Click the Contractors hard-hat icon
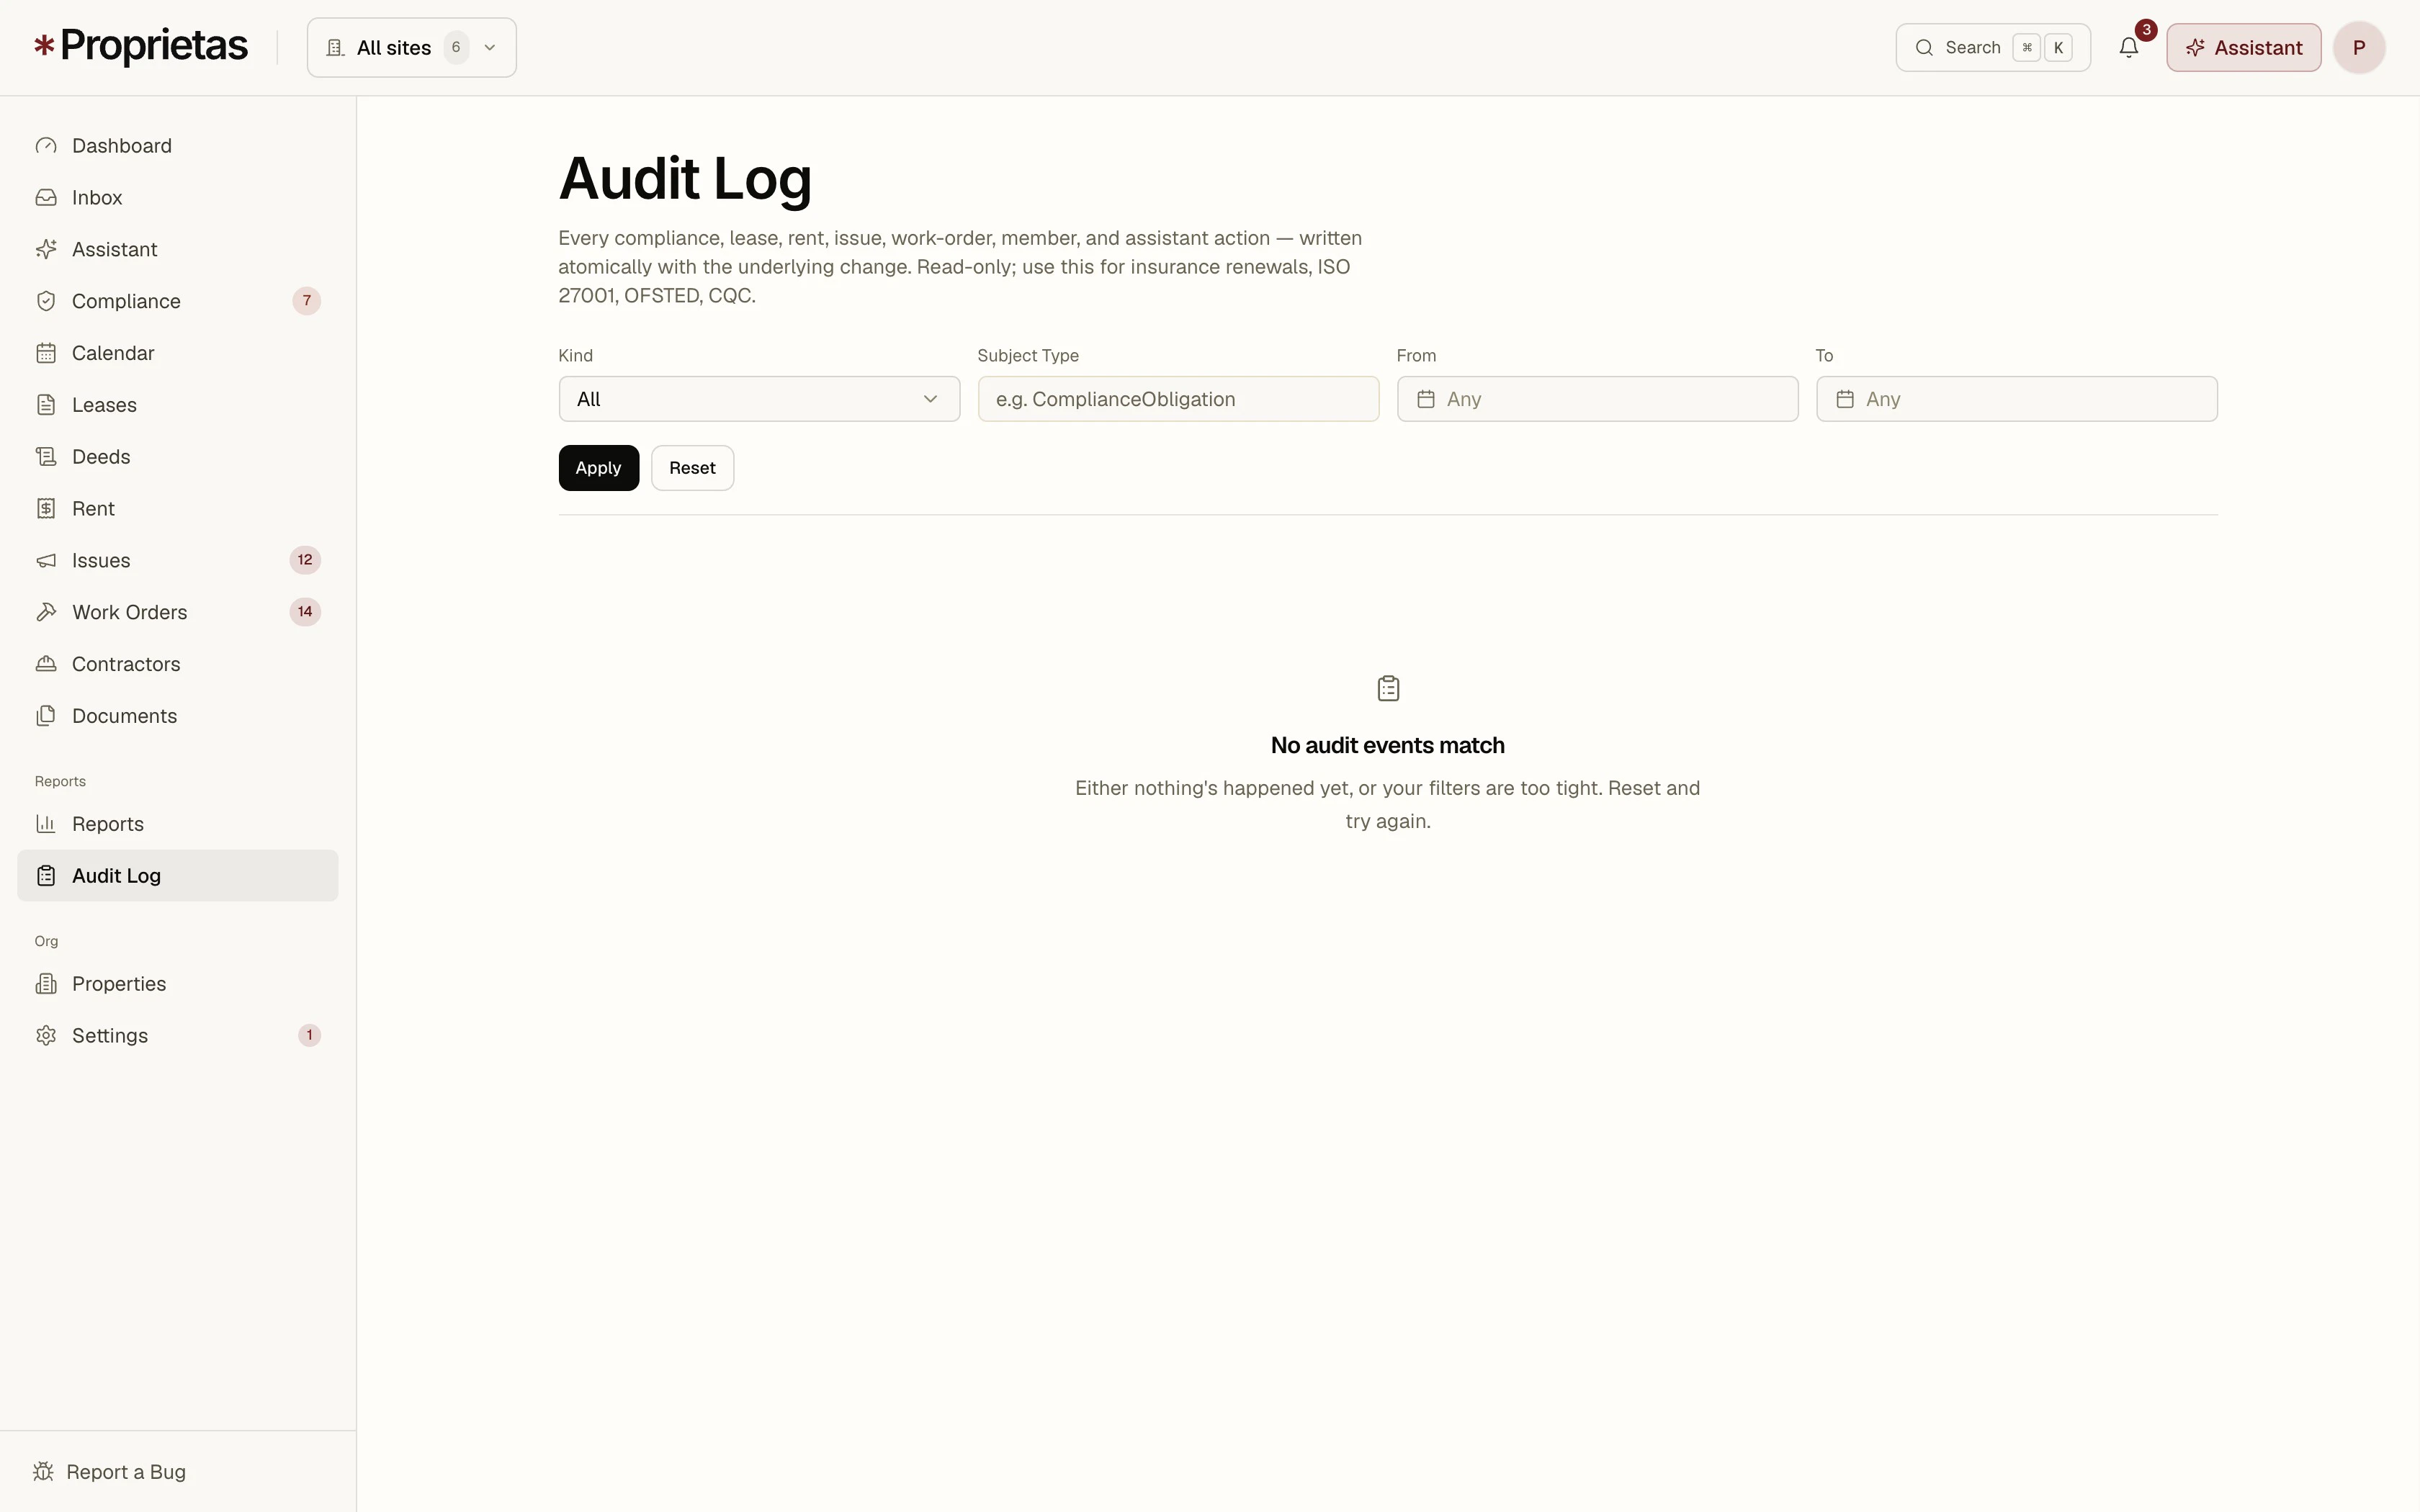Screen dimensions: 2420x1512 pos(46,664)
